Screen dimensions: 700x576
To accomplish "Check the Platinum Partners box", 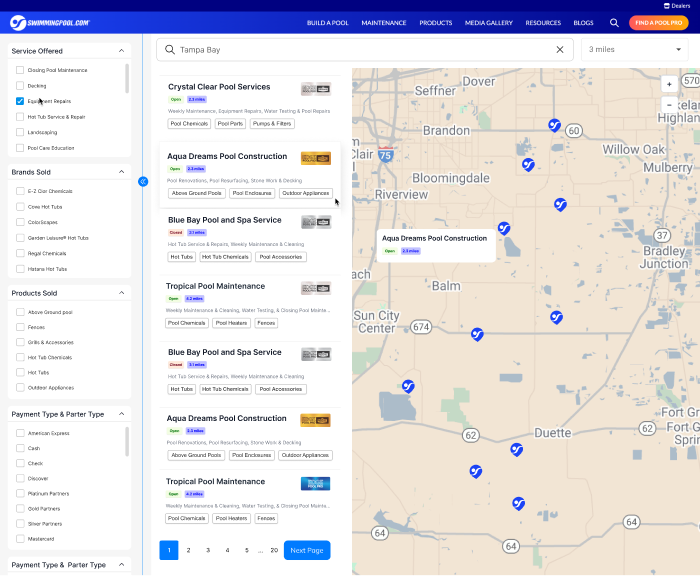I will tap(20, 493).
